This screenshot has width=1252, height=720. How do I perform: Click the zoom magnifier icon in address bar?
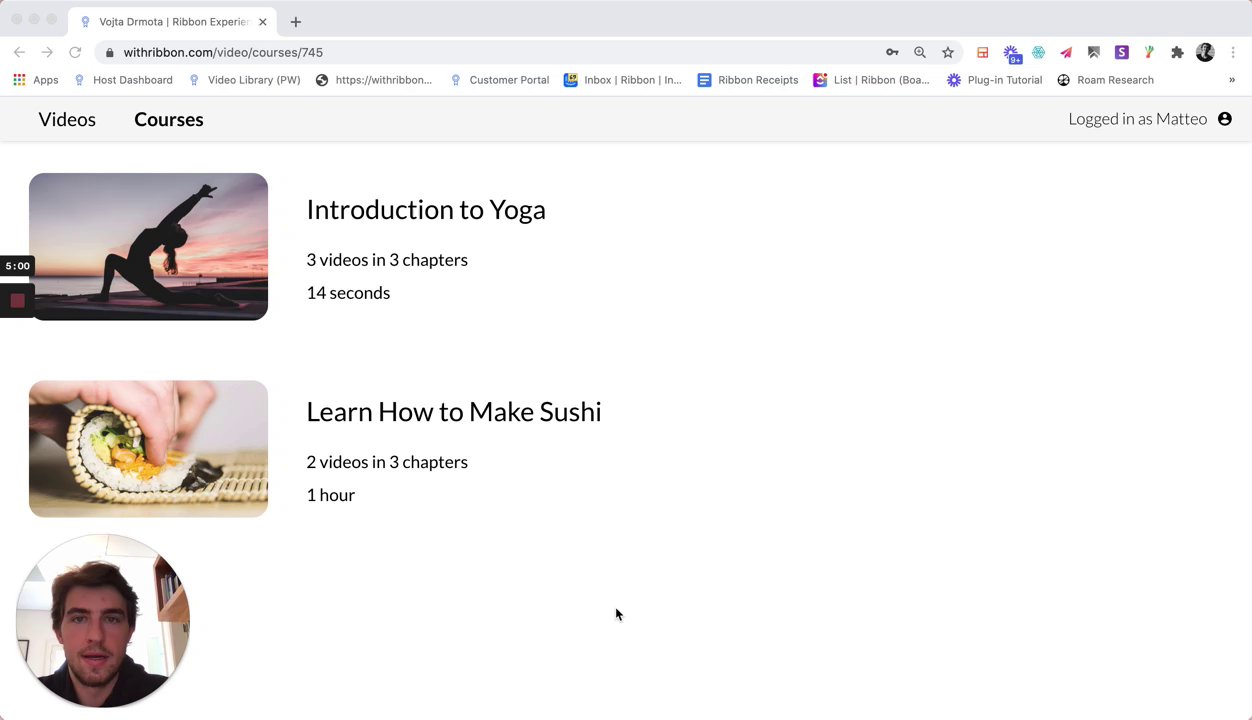click(x=920, y=52)
